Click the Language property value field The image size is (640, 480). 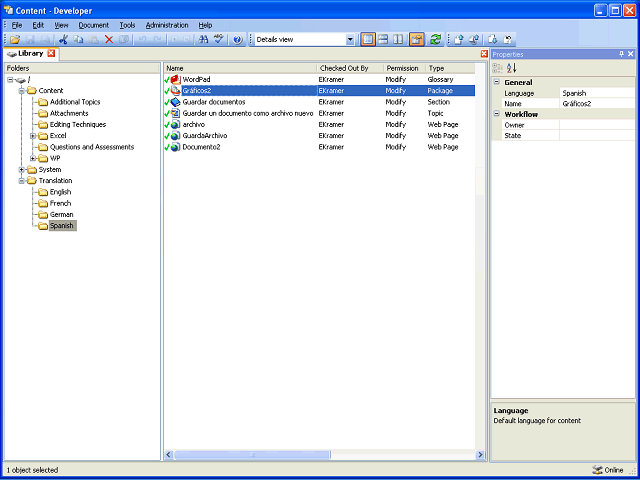[x=597, y=93]
